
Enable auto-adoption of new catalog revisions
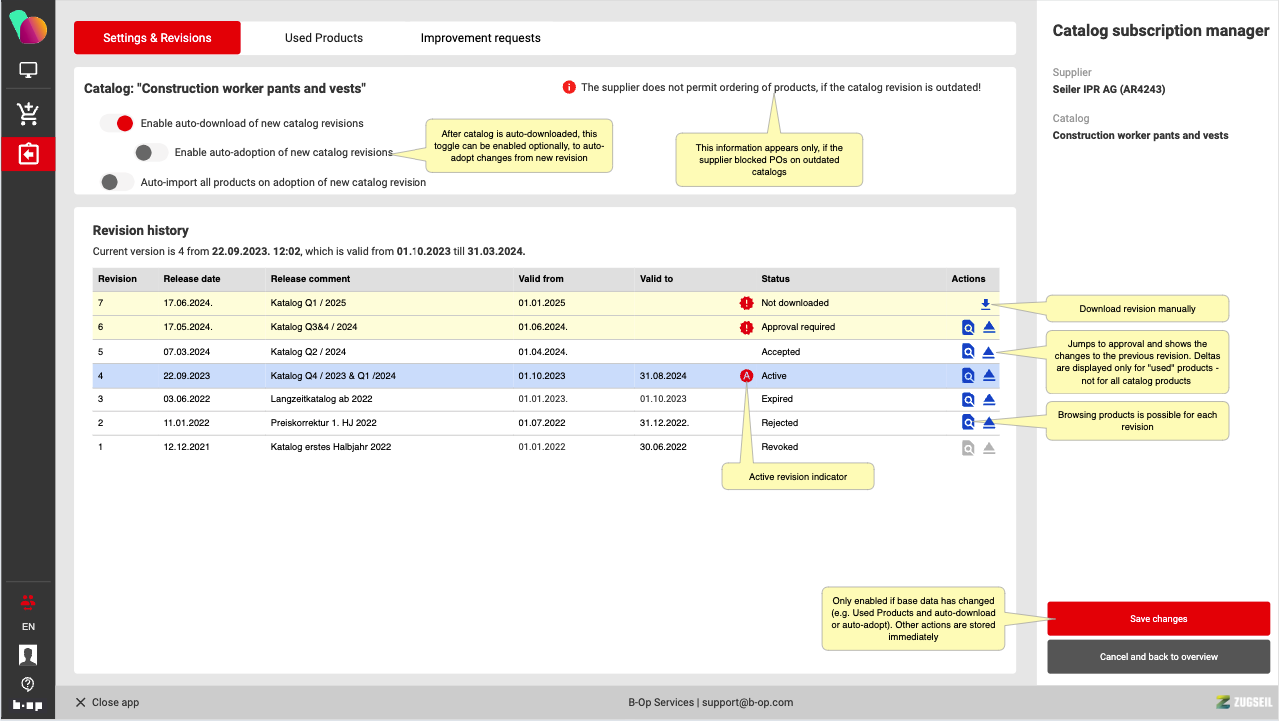point(151,153)
